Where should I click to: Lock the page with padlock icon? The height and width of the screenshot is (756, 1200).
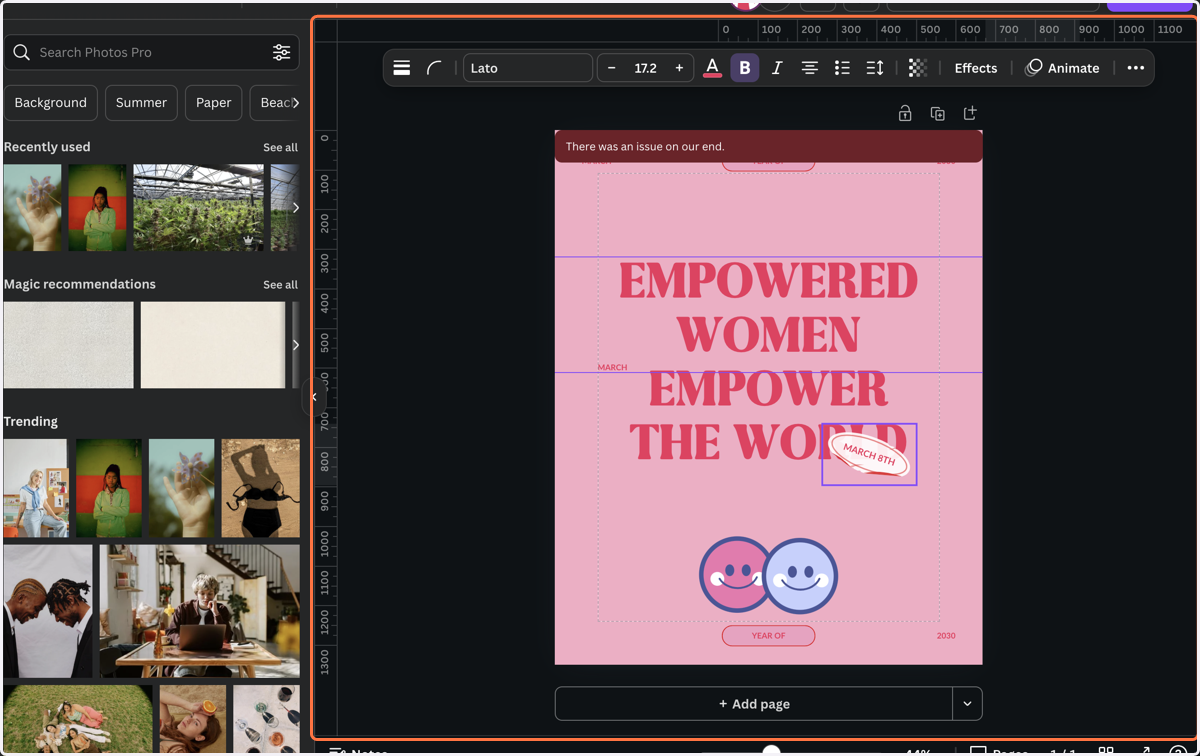pos(905,113)
